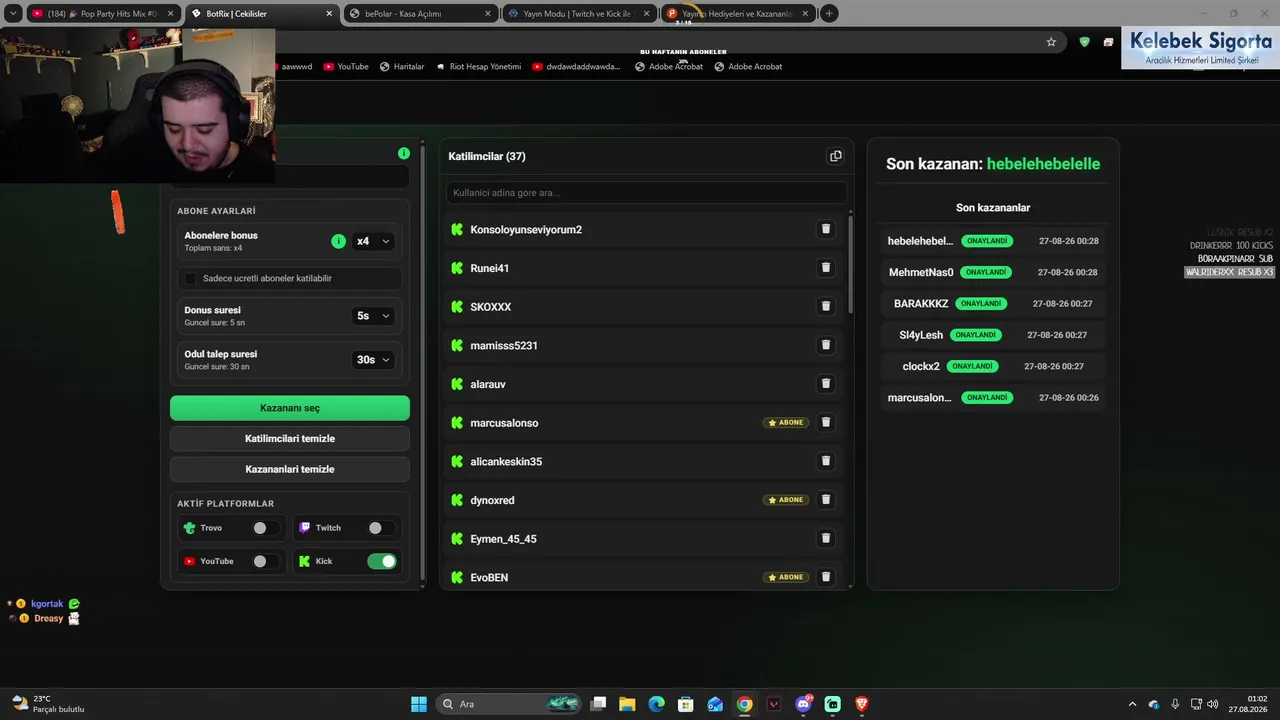
Task: Open the Riot Hesap Yönetimi bookmark
Action: (x=478, y=66)
